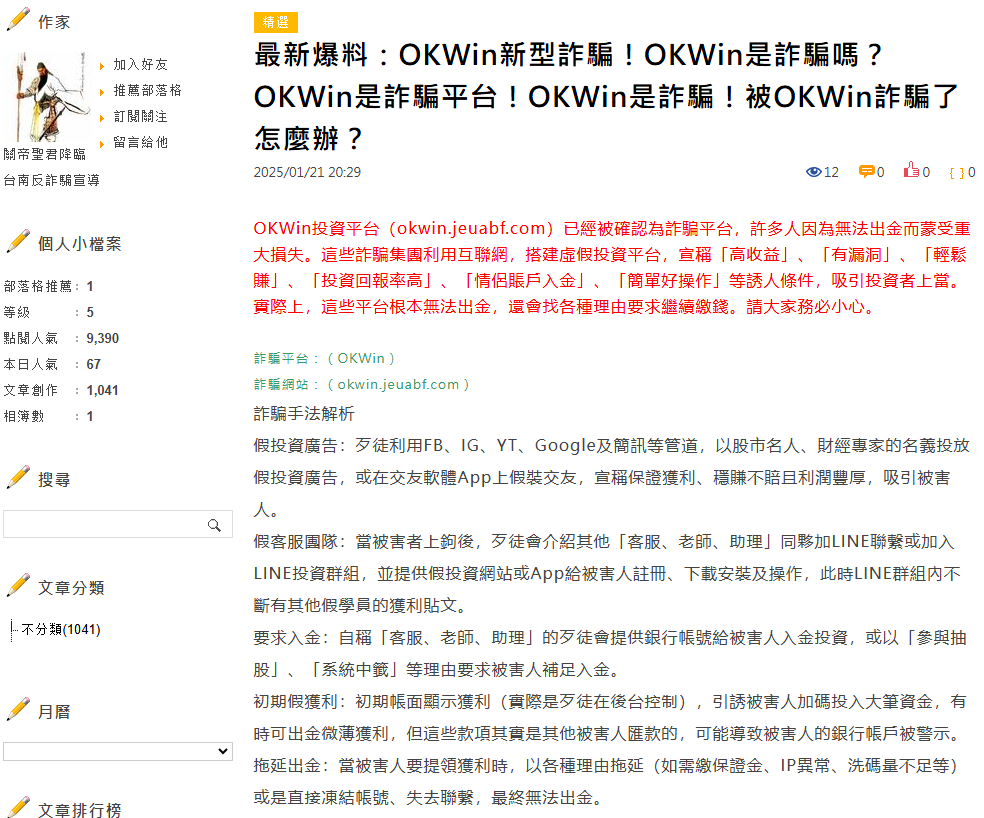Click author name 關帝聖君降臨台南反詐騙宣導
Screen dimensions: 984x818
coord(51,168)
